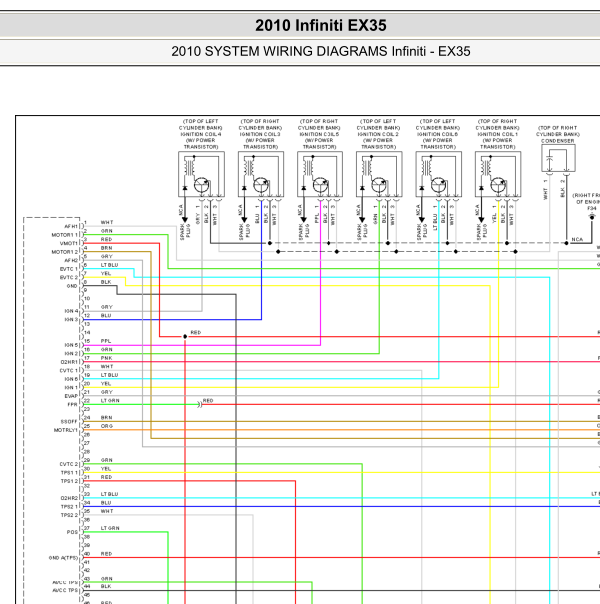Click the Condenser capacitor symbol box

(558, 158)
